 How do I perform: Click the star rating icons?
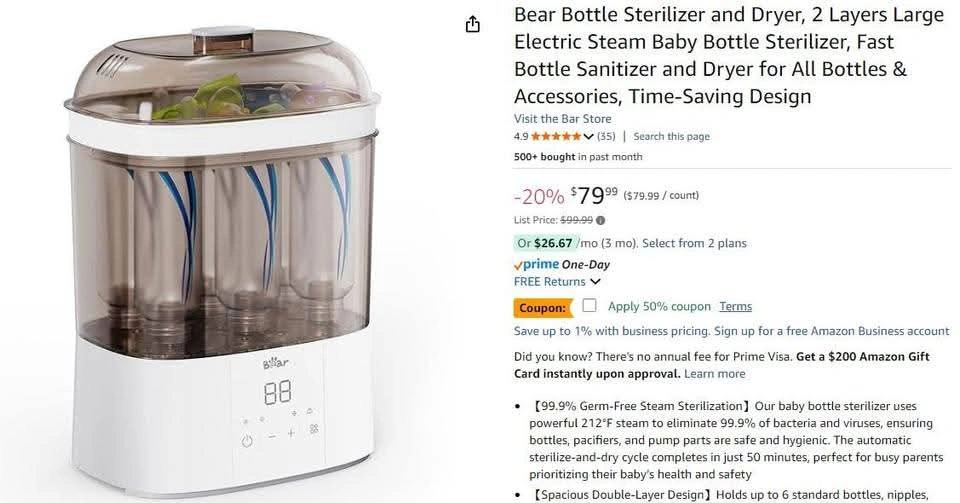point(555,137)
